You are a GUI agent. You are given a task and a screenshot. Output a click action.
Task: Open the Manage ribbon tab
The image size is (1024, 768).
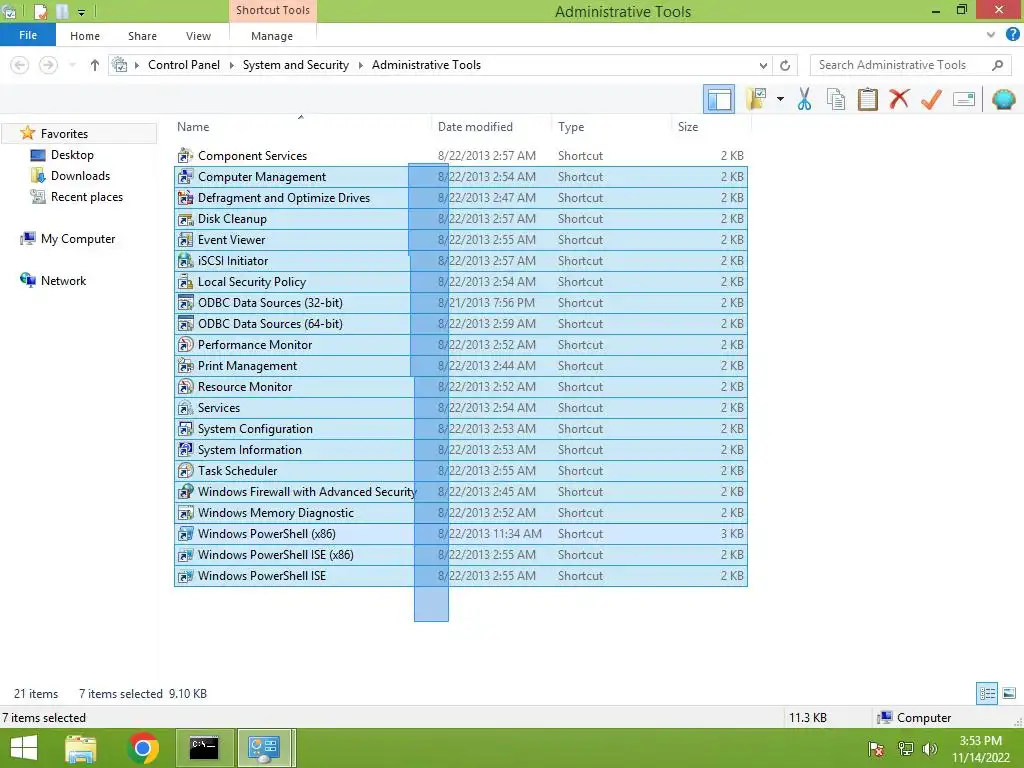[272, 36]
